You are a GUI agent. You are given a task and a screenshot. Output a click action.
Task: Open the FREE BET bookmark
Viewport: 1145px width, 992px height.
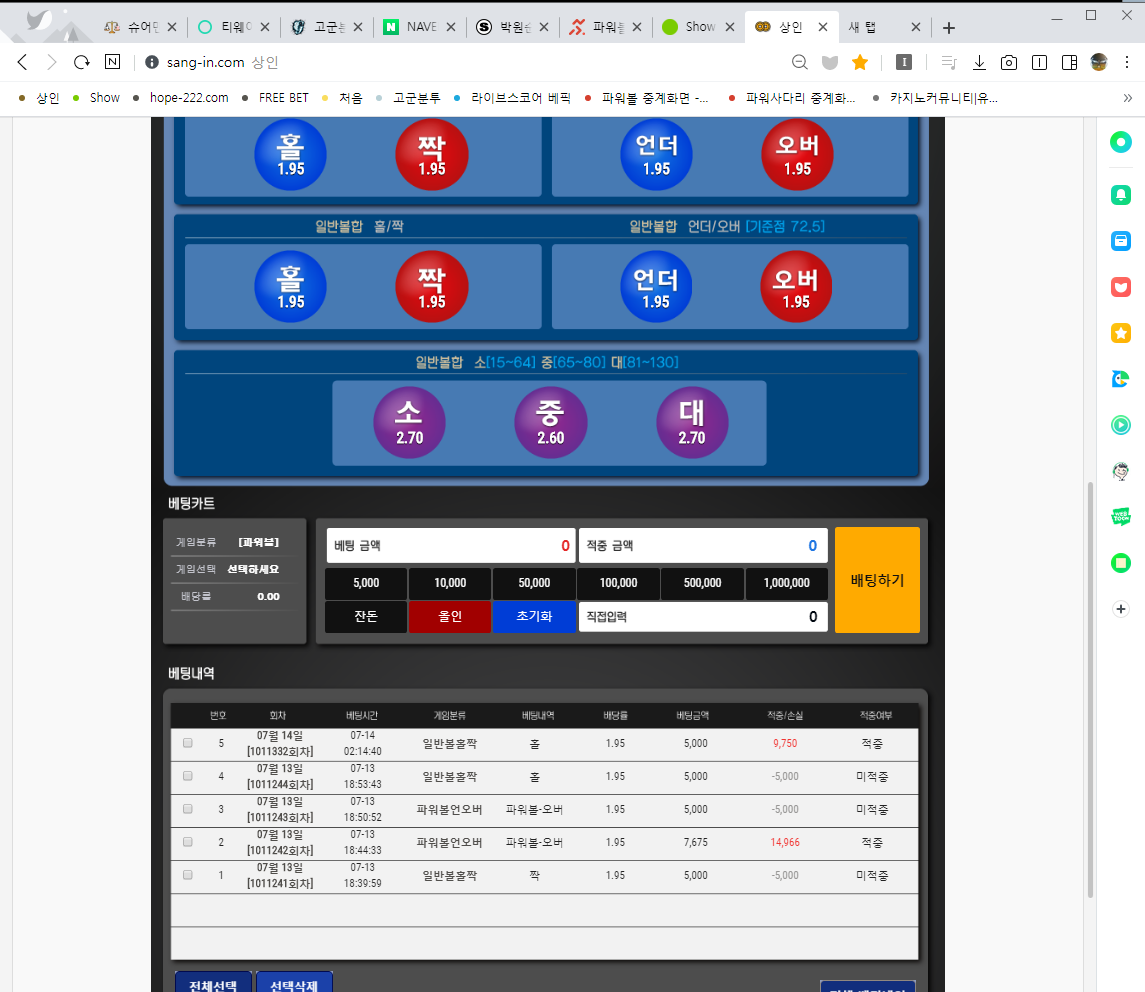tap(283, 98)
